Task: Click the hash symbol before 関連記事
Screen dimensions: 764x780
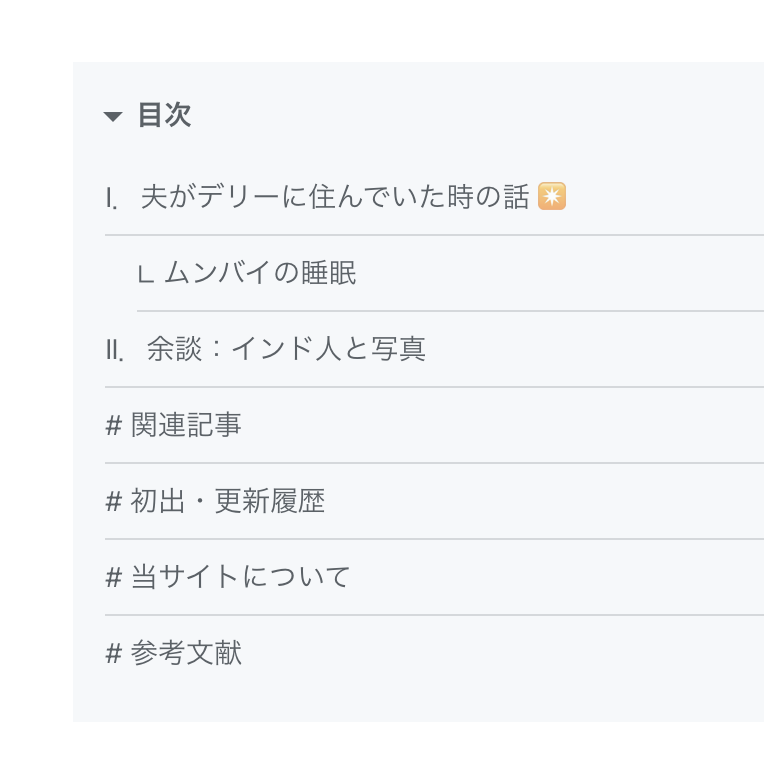Action: click(x=114, y=426)
